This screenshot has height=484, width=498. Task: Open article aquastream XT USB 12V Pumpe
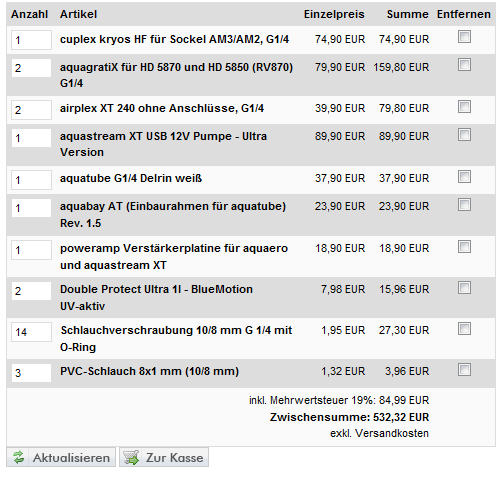coord(163,144)
